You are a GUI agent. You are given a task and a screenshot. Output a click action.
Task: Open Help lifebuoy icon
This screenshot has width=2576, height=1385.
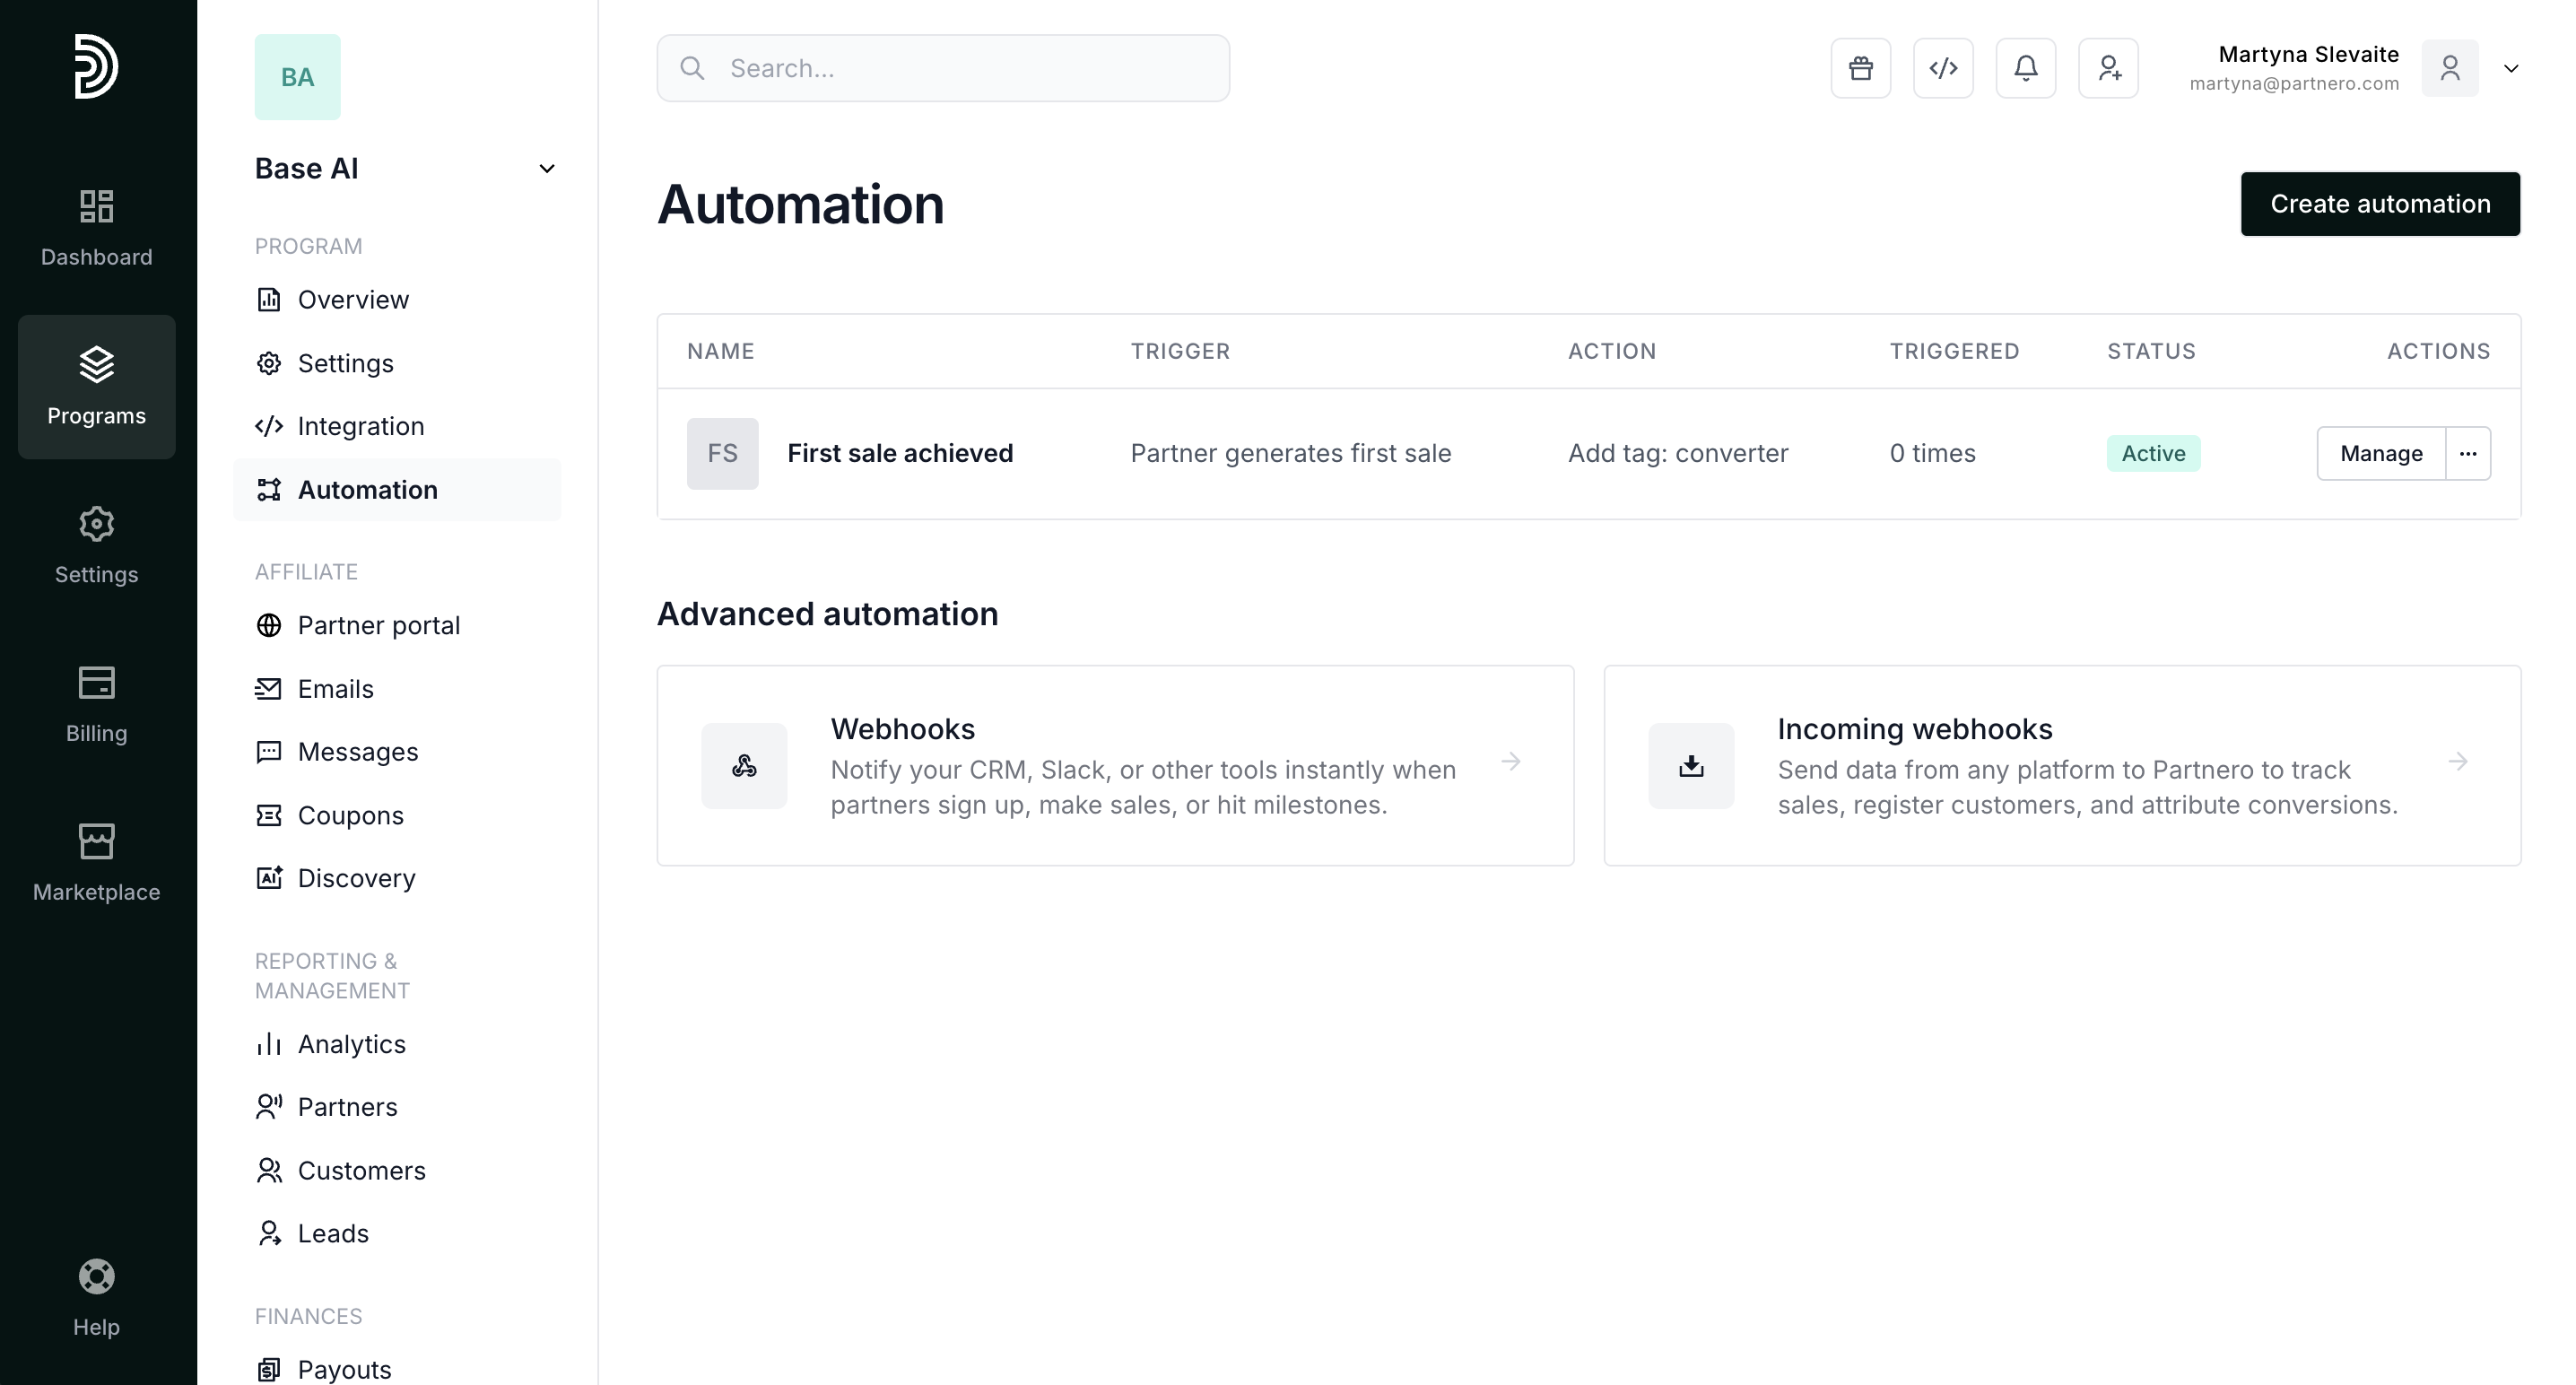(96, 1297)
